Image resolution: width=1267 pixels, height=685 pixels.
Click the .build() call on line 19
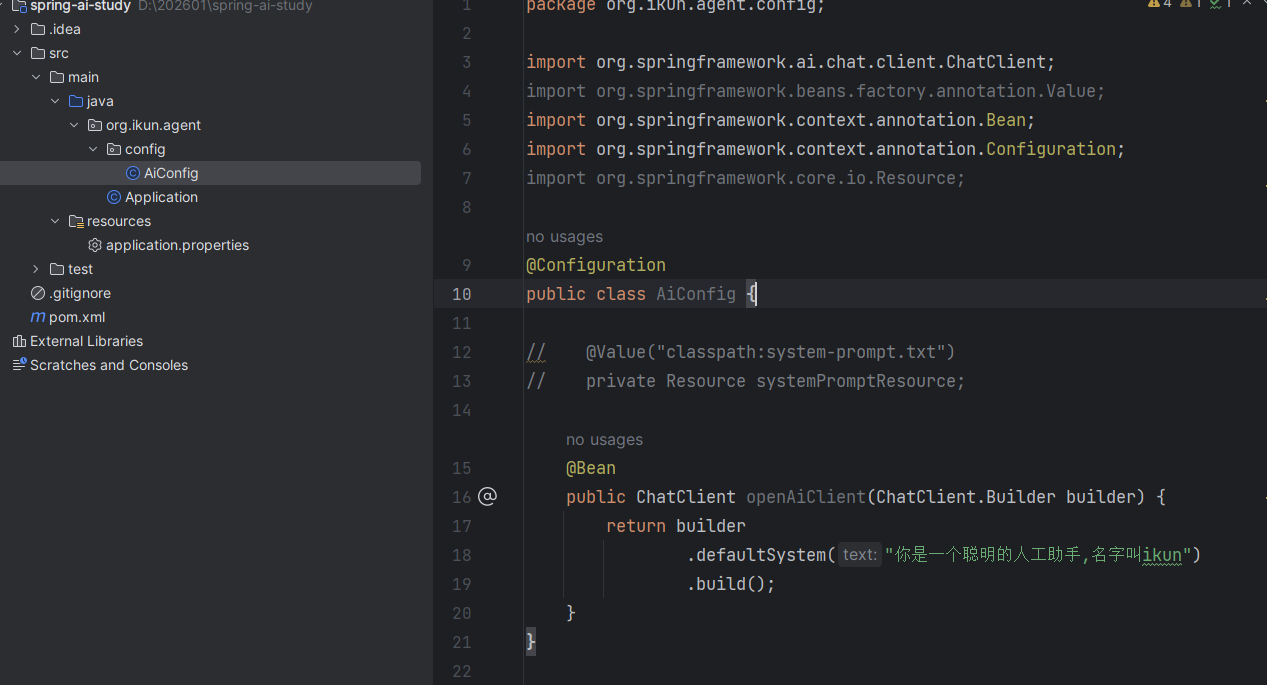pos(731,584)
